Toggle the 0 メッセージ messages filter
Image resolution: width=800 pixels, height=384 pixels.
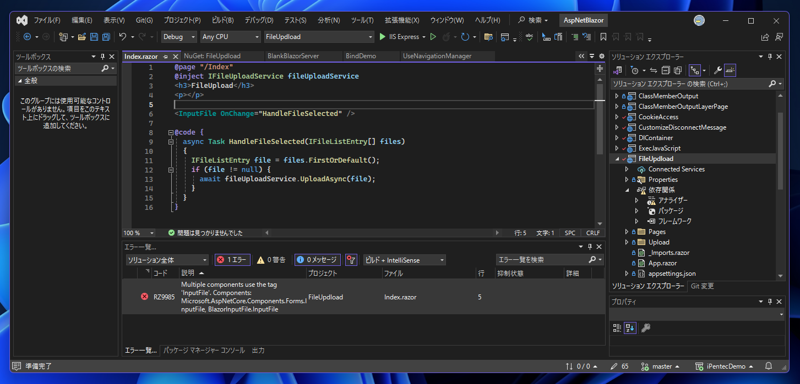click(x=316, y=260)
